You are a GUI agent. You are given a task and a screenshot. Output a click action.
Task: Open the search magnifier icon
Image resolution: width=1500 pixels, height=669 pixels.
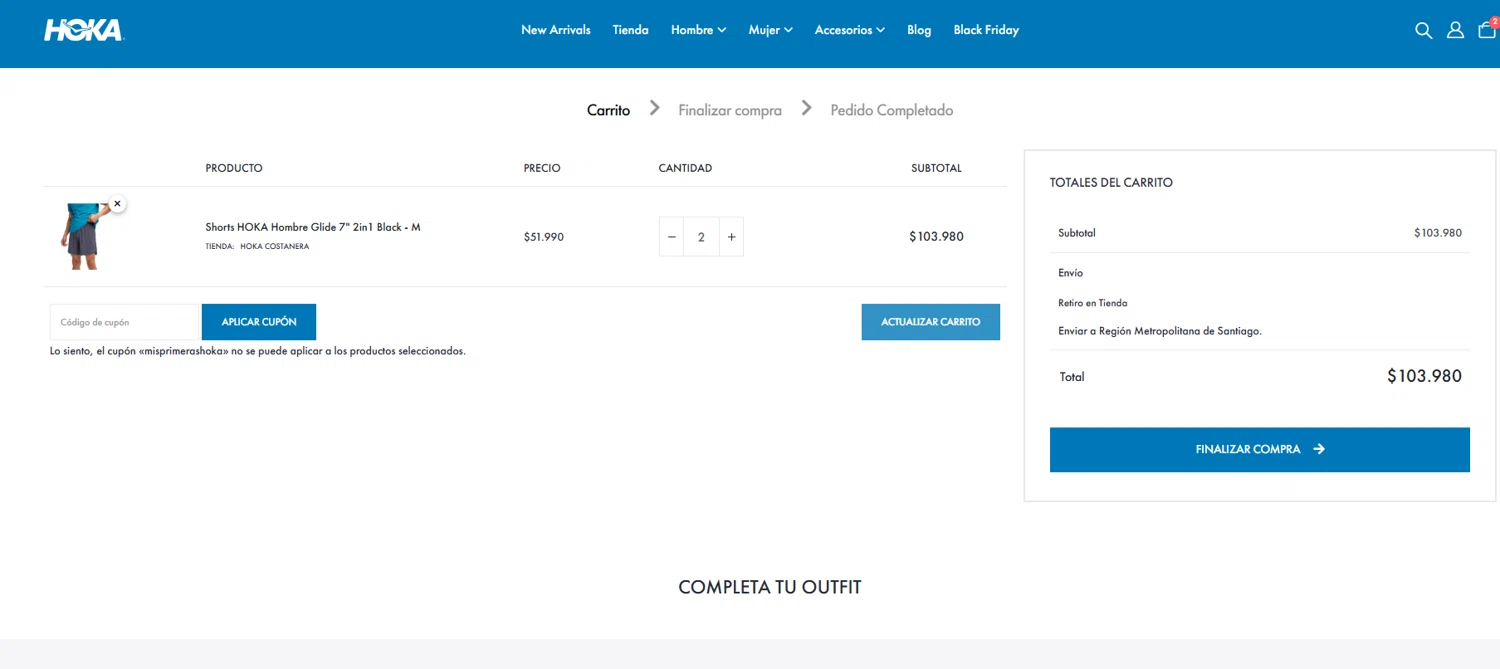tap(1423, 30)
